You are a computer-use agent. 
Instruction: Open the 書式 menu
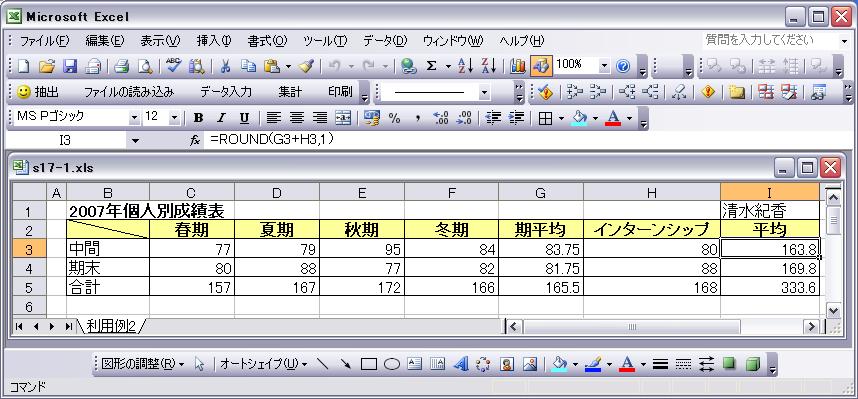click(x=266, y=41)
